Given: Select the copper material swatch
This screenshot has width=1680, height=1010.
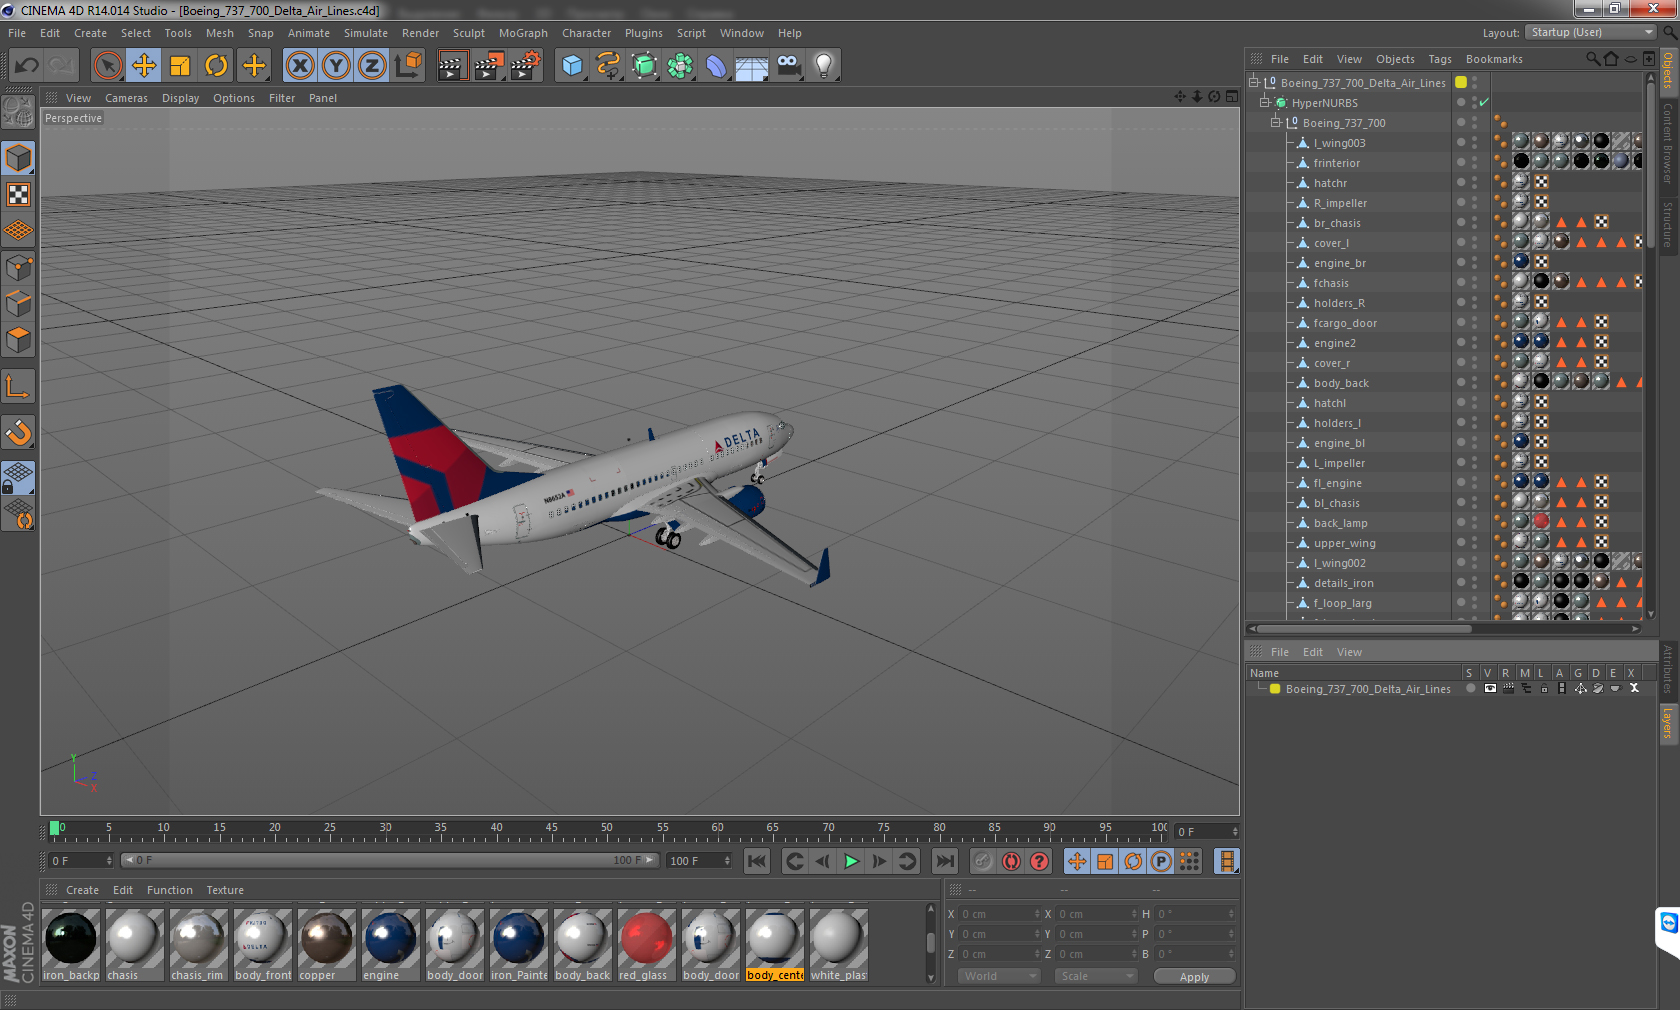Looking at the screenshot, I should pyautogui.click(x=326, y=945).
